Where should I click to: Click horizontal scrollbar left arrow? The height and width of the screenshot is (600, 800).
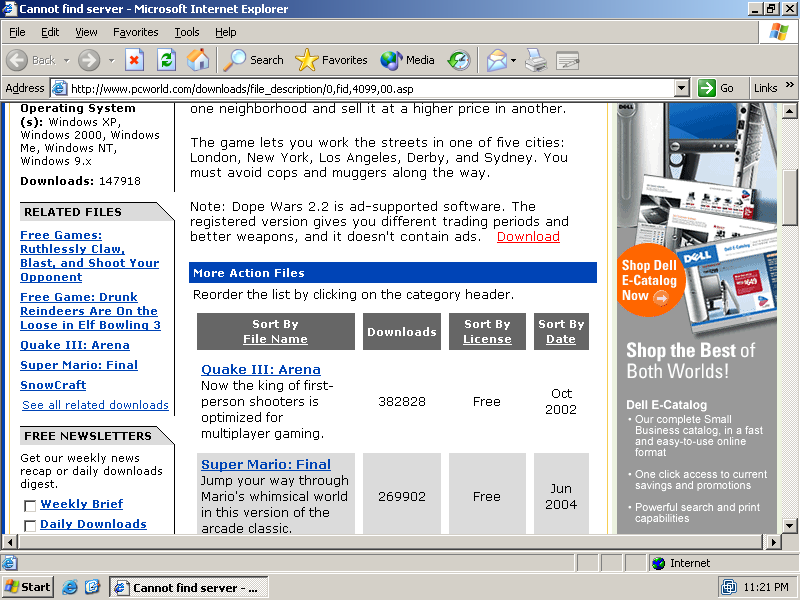pyautogui.click(x=10, y=542)
